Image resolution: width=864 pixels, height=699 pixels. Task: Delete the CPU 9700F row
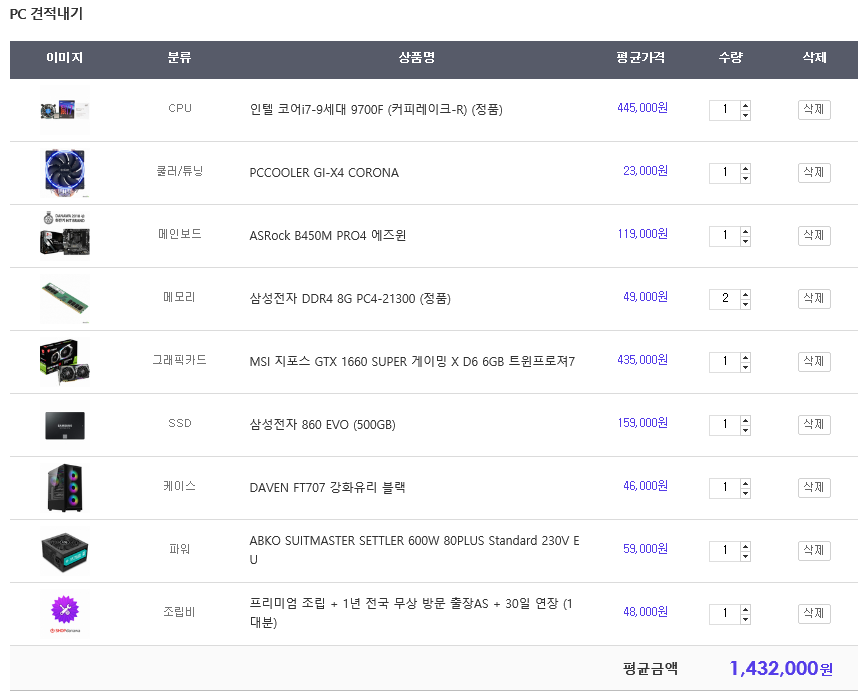pyautogui.click(x=814, y=110)
